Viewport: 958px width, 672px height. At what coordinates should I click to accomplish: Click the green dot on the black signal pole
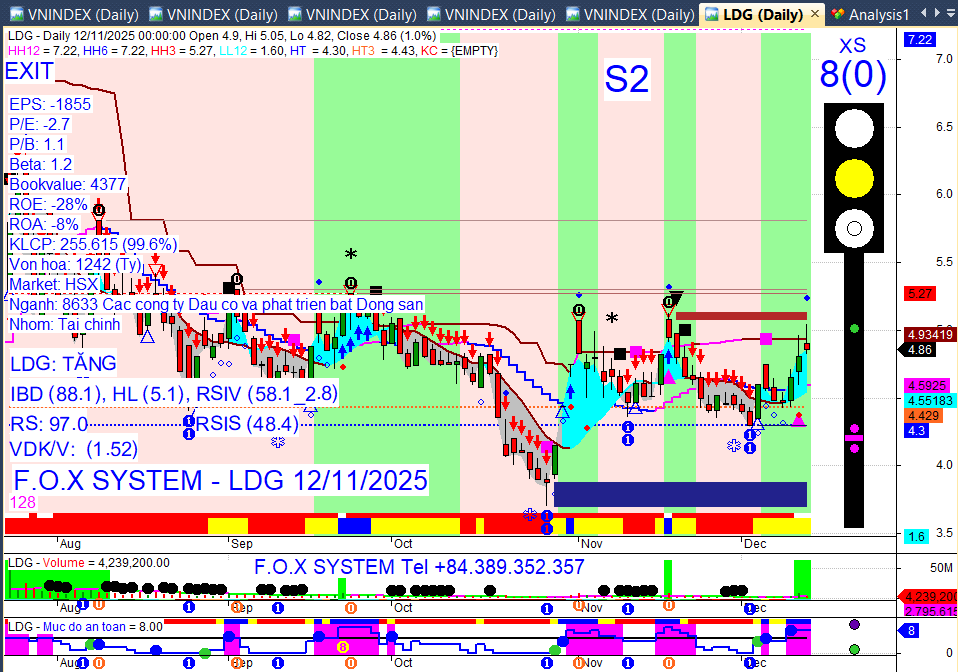pos(854,329)
